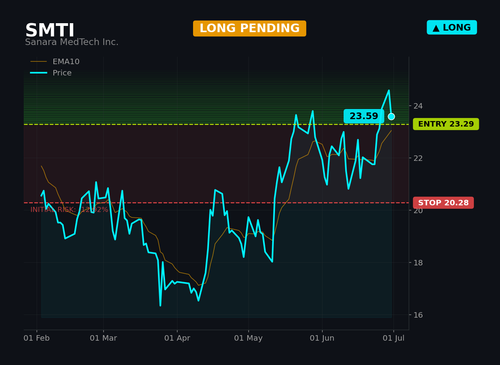Click the current price marker dot
The image size is (500, 365).
[391, 116]
